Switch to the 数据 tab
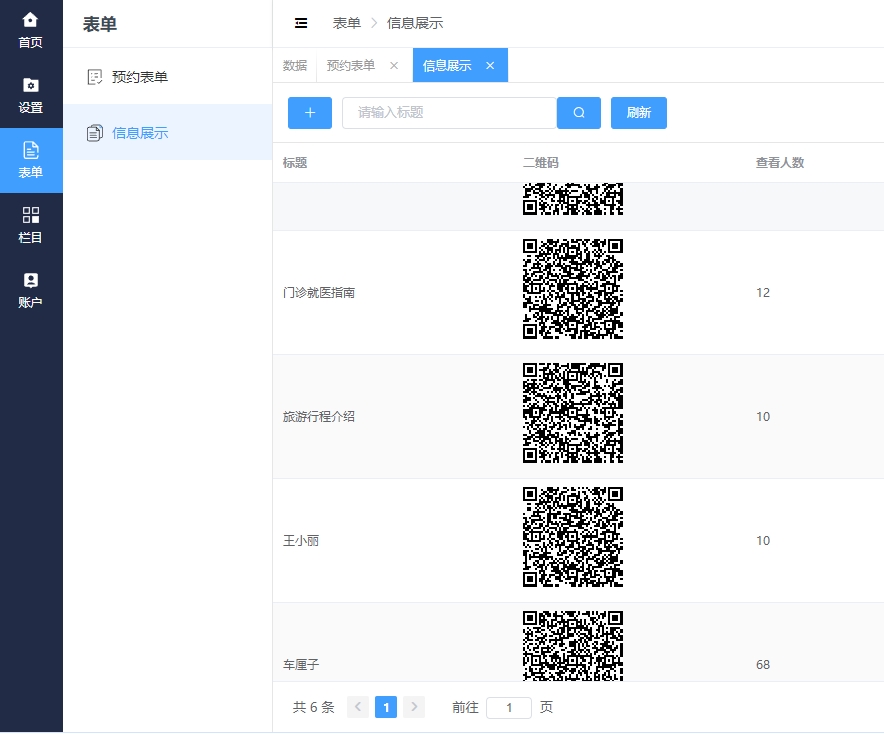Image resolution: width=884 pixels, height=734 pixels. coord(295,66)
